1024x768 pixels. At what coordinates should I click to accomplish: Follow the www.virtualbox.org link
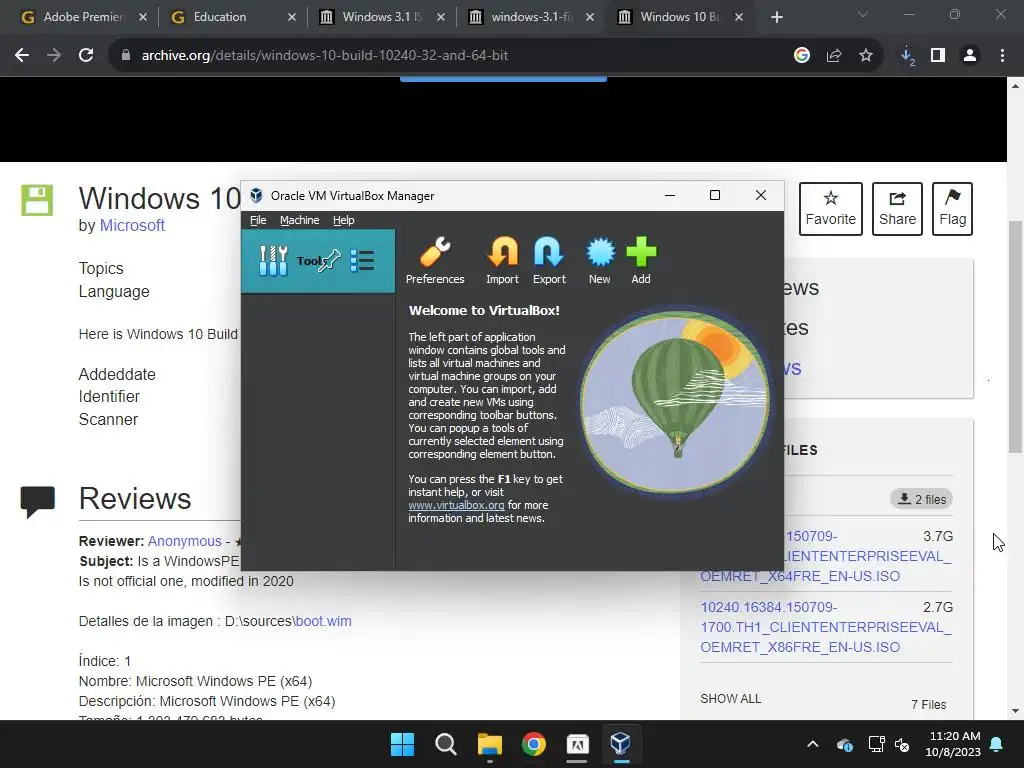pos(456,505)
